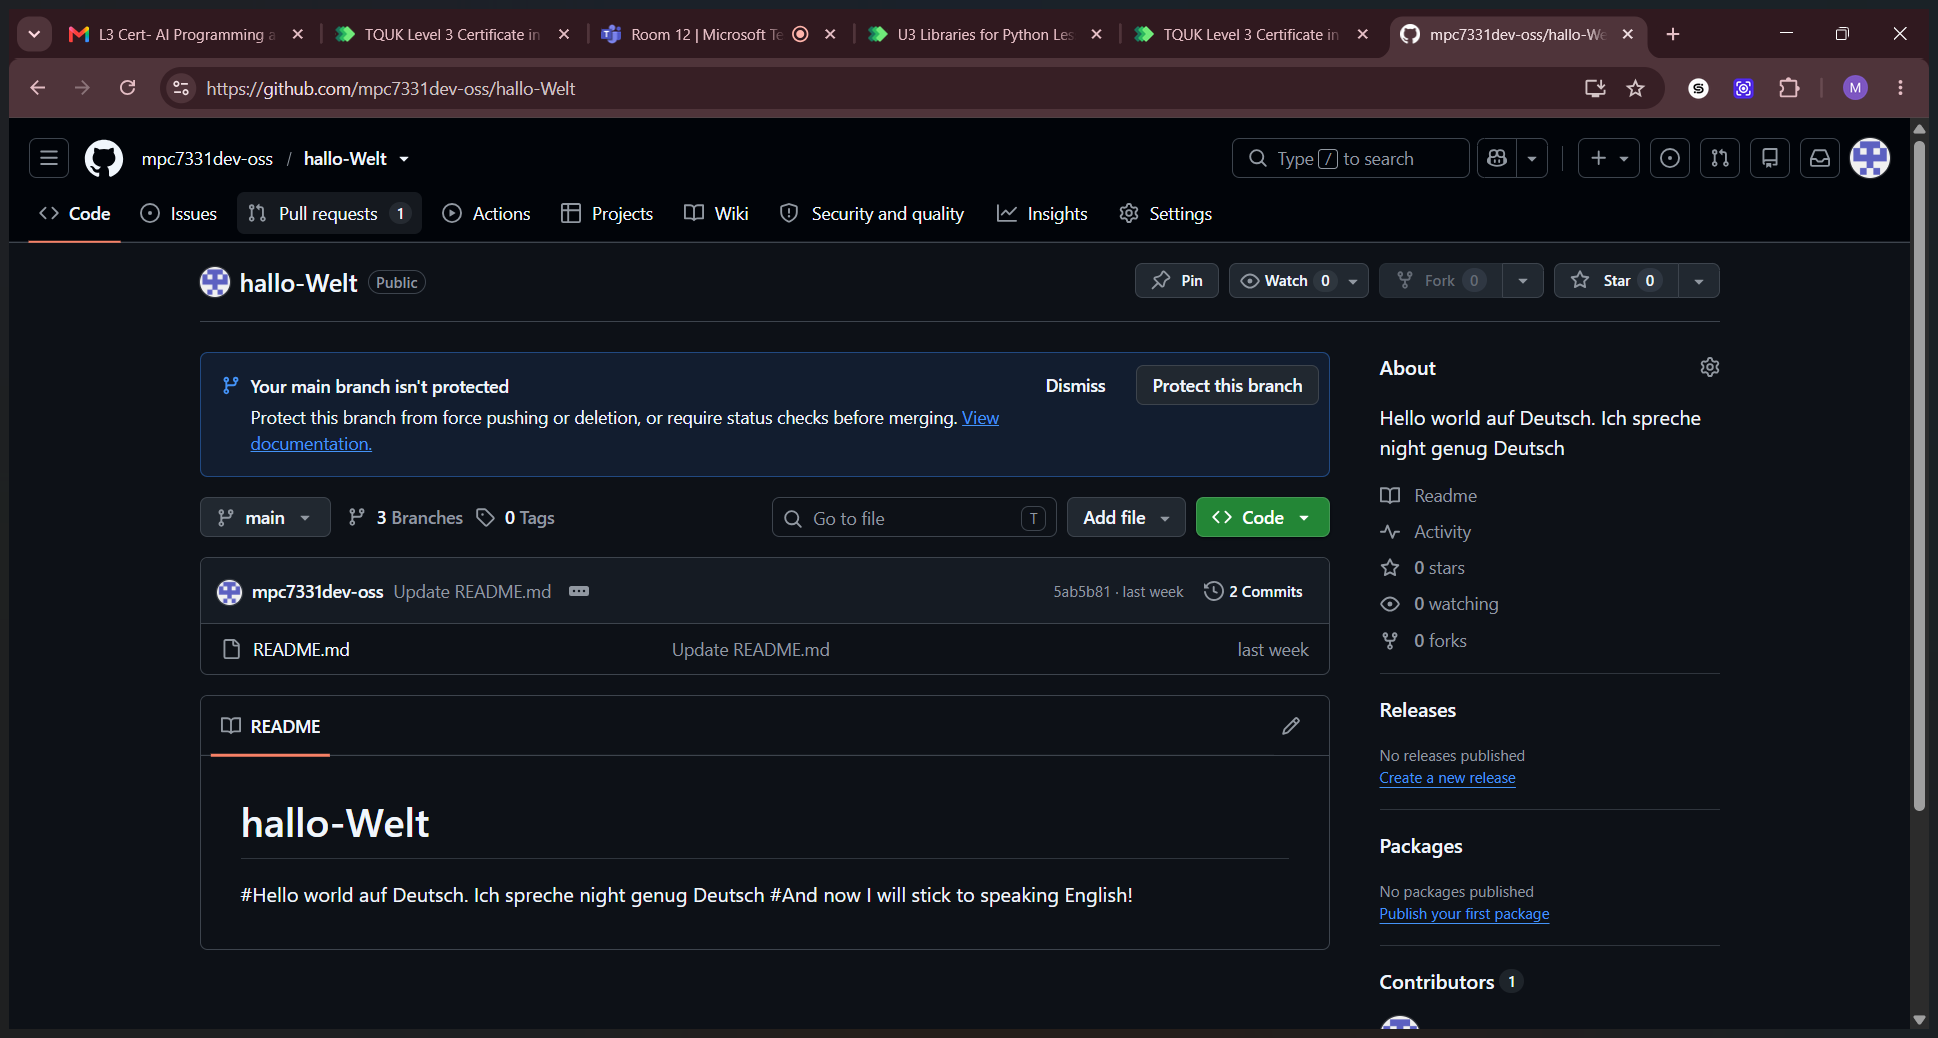Image resolution: width=1938 pixels, height=1038 pixels.
Task: Open the browser extensions puzzle icon
Action: click(1789, 88)
